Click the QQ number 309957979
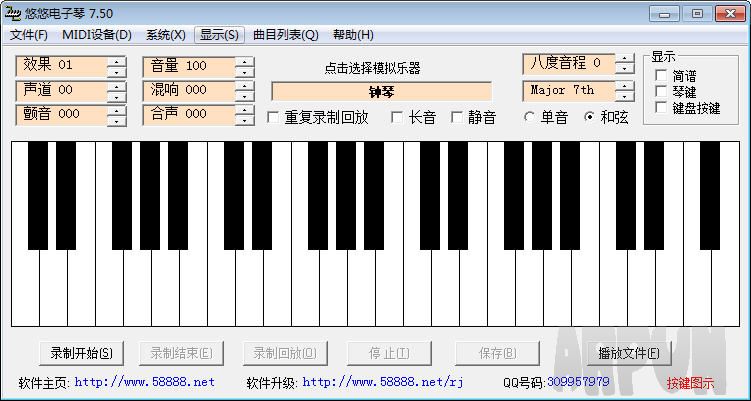Viewport: 751px width, 401px height. (578, 382)
